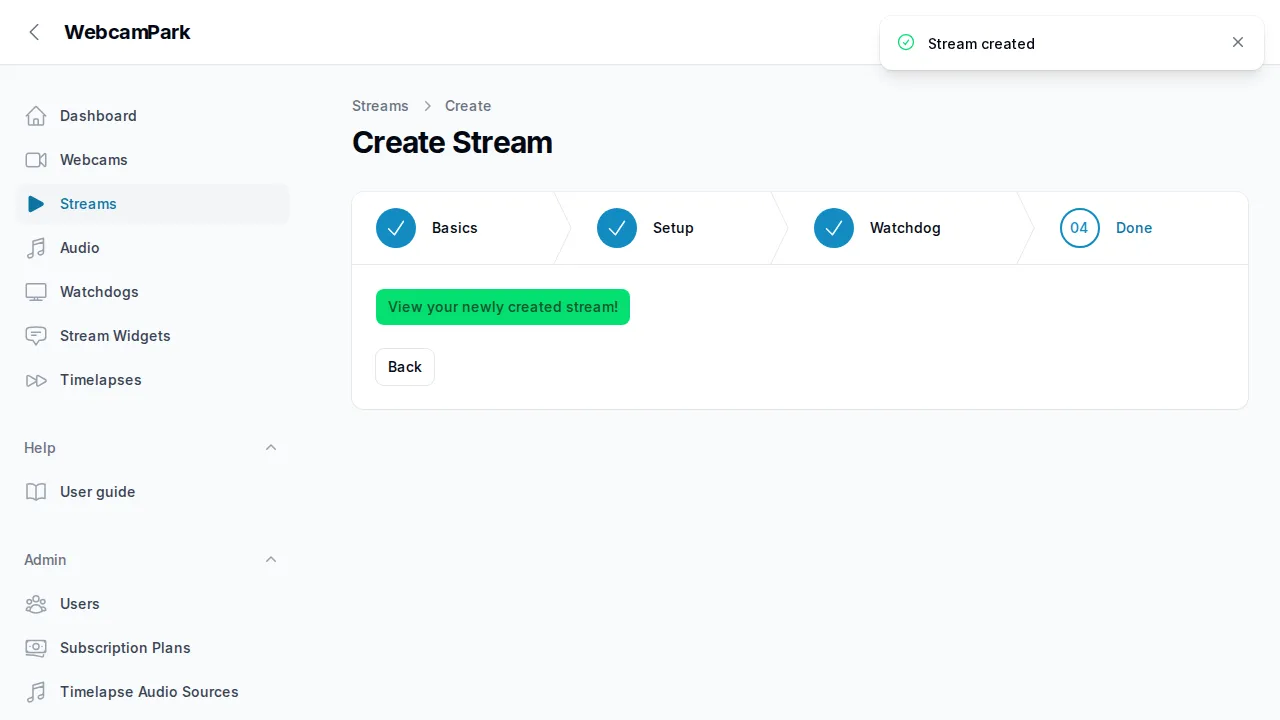Dismiss the Stream created notification
Screen dimensions: 1280x720
click(x=1238, y=42)
